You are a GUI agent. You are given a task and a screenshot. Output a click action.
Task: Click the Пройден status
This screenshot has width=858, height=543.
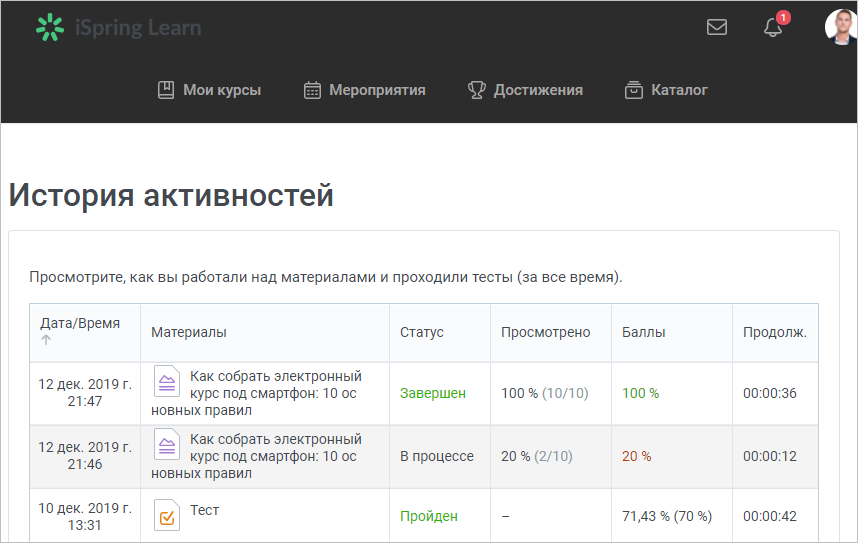click(x=428, y=516)
